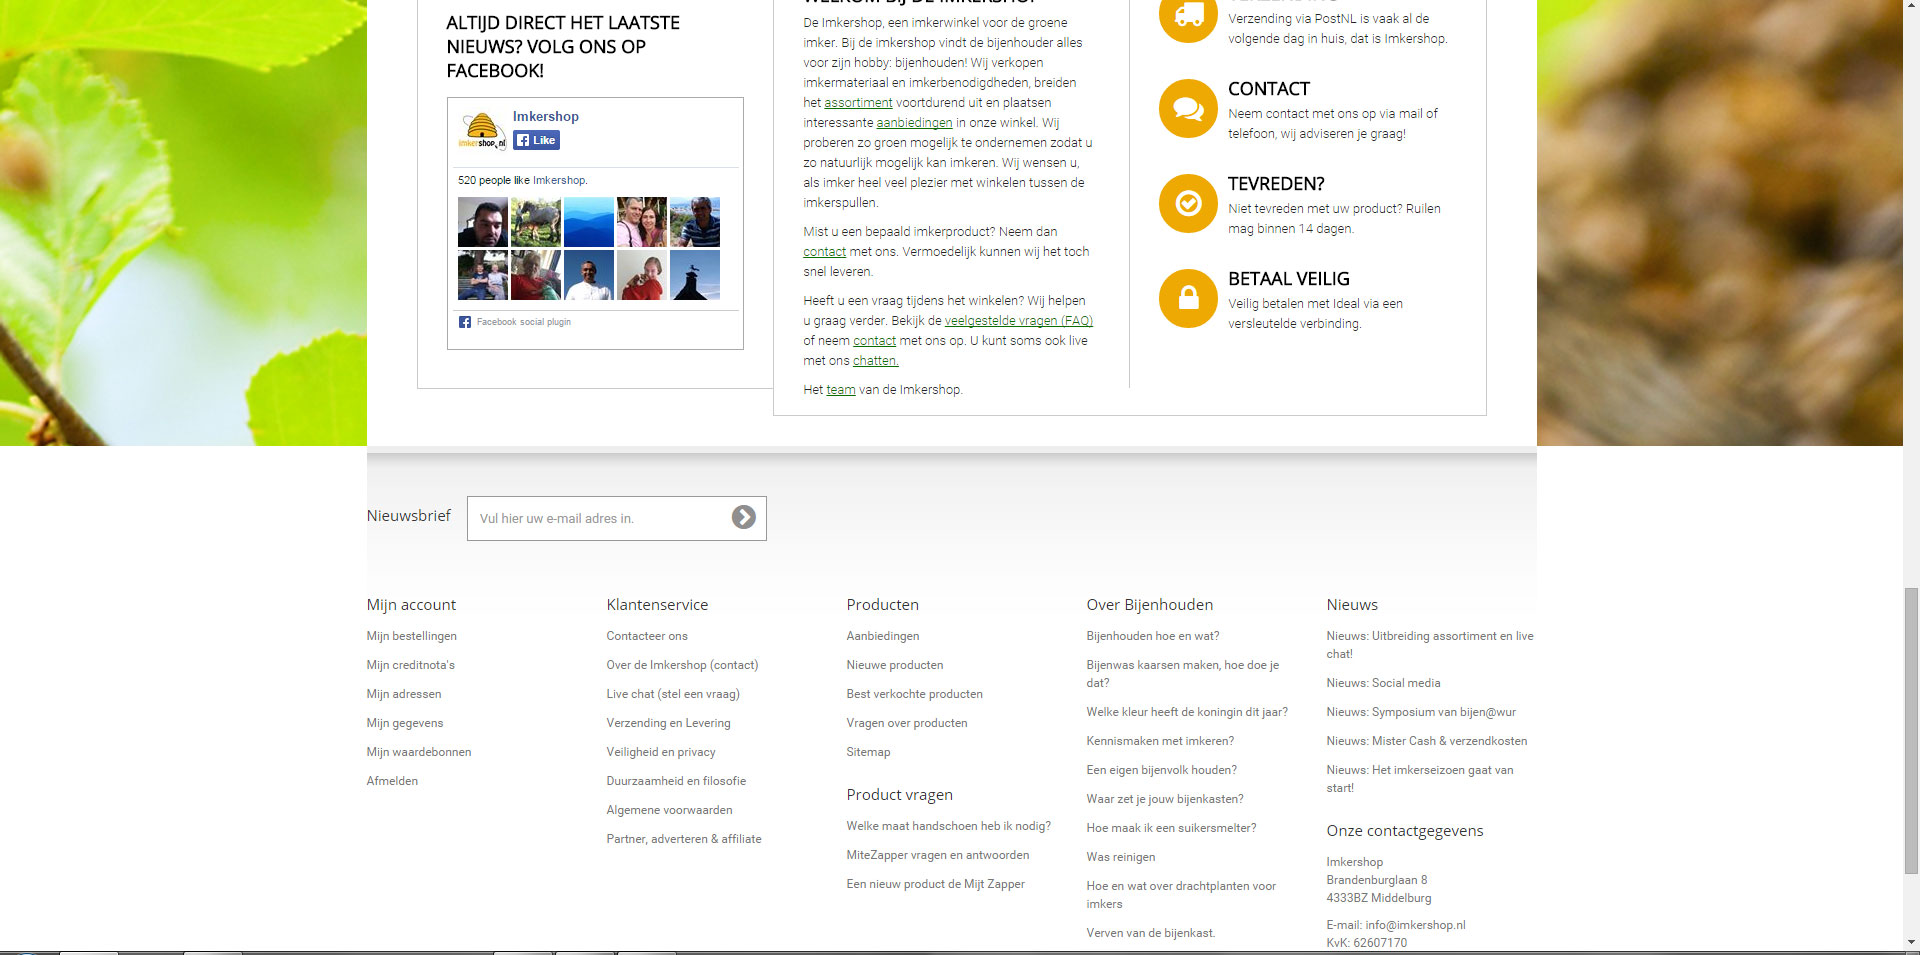1920x955 pixels.
Task: Click Afmelden to log out
Action: 392,781
